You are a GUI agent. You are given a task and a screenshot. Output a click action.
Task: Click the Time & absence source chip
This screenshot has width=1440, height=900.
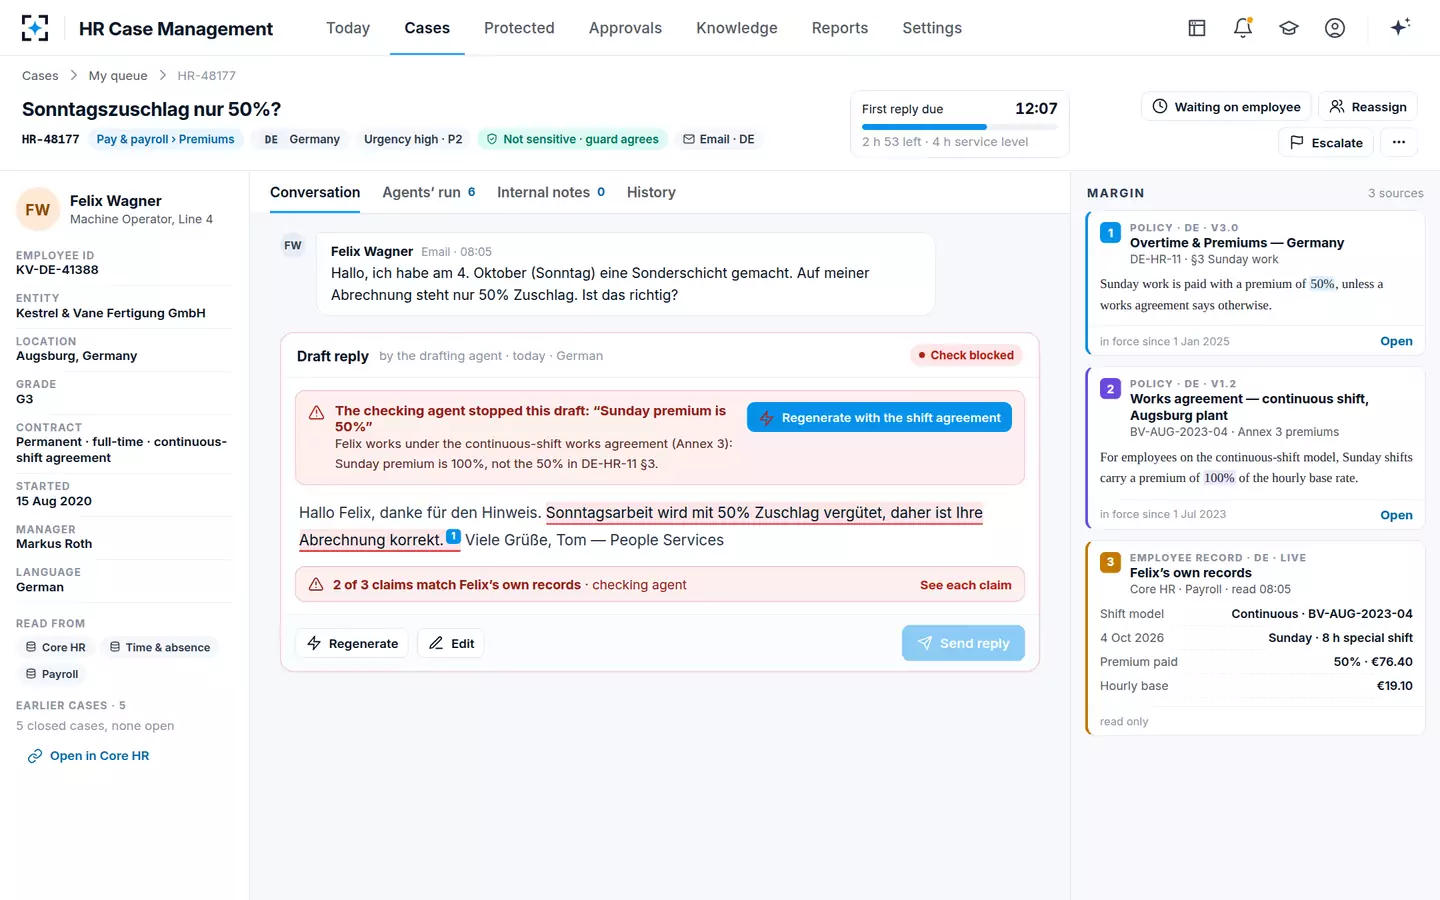(x=160, y=647)
